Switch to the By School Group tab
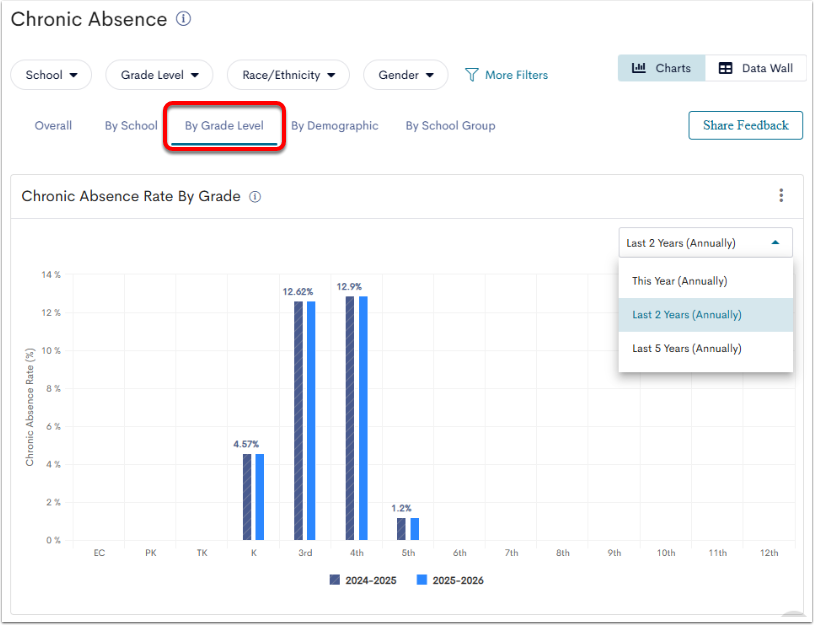 click(x=450, y=126)
